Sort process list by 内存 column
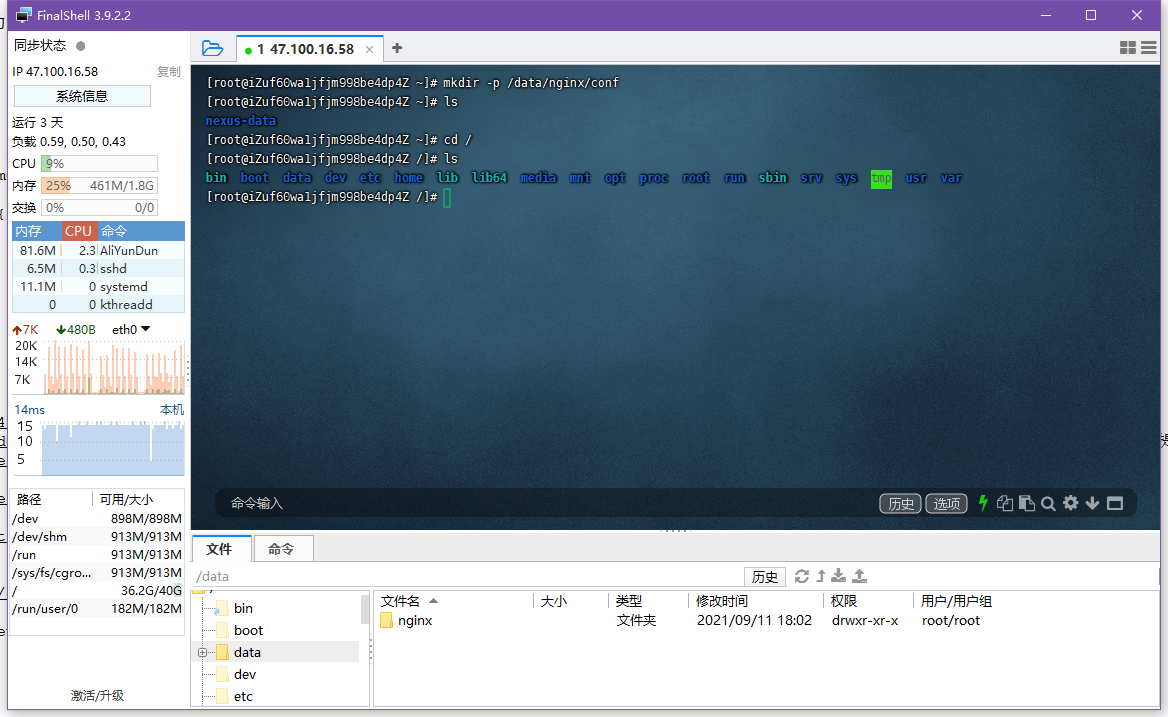Viewport: 1168px width, 717px height. [36, 231]
